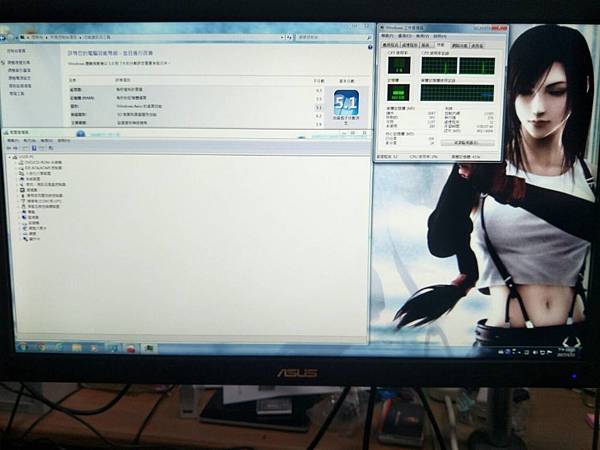Expand the Sound, video and game controllers node
Screen dimensions: 600x450
point(17,184)
